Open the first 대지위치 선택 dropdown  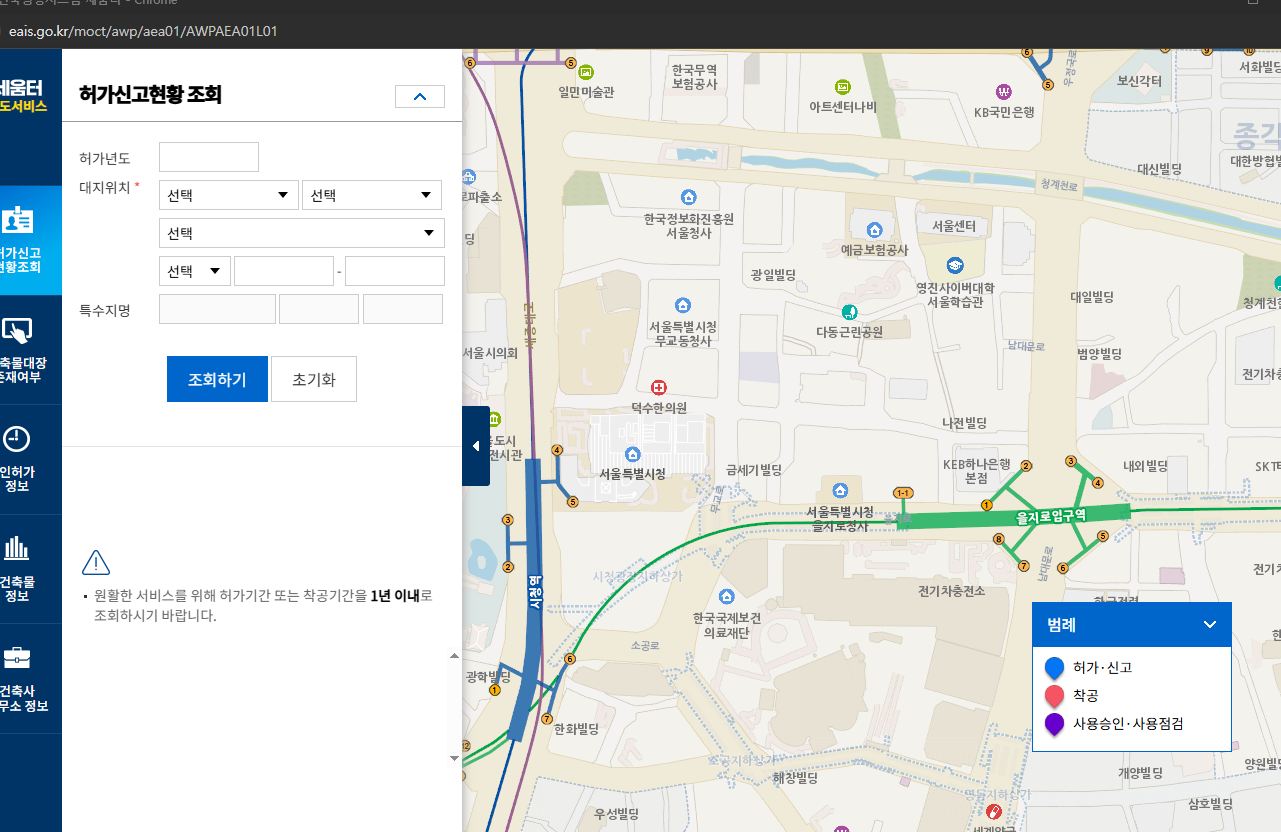pyautogui.click(x=228, y=195)
